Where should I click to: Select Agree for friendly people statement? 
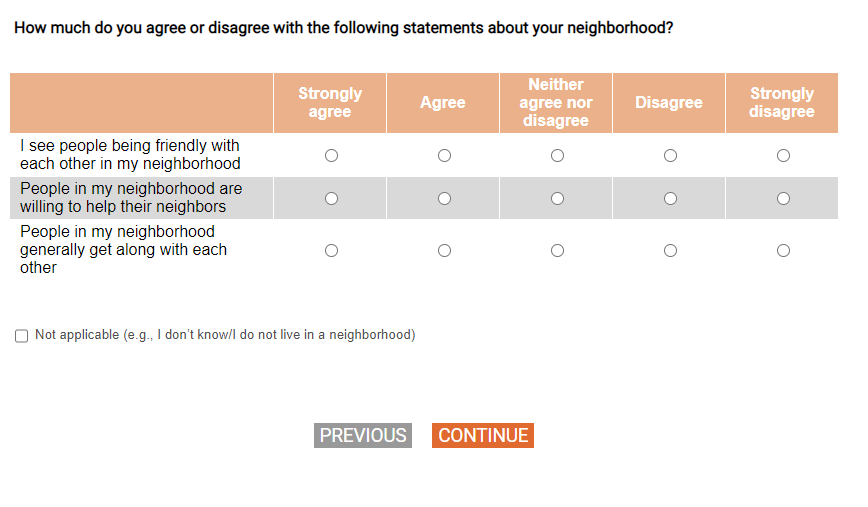tap(444, 156)
